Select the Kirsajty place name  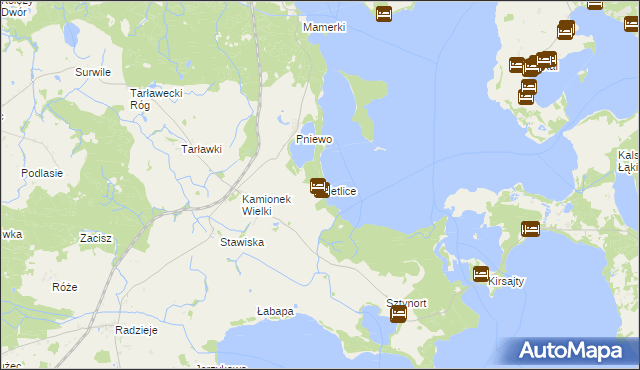coord(506,281)
